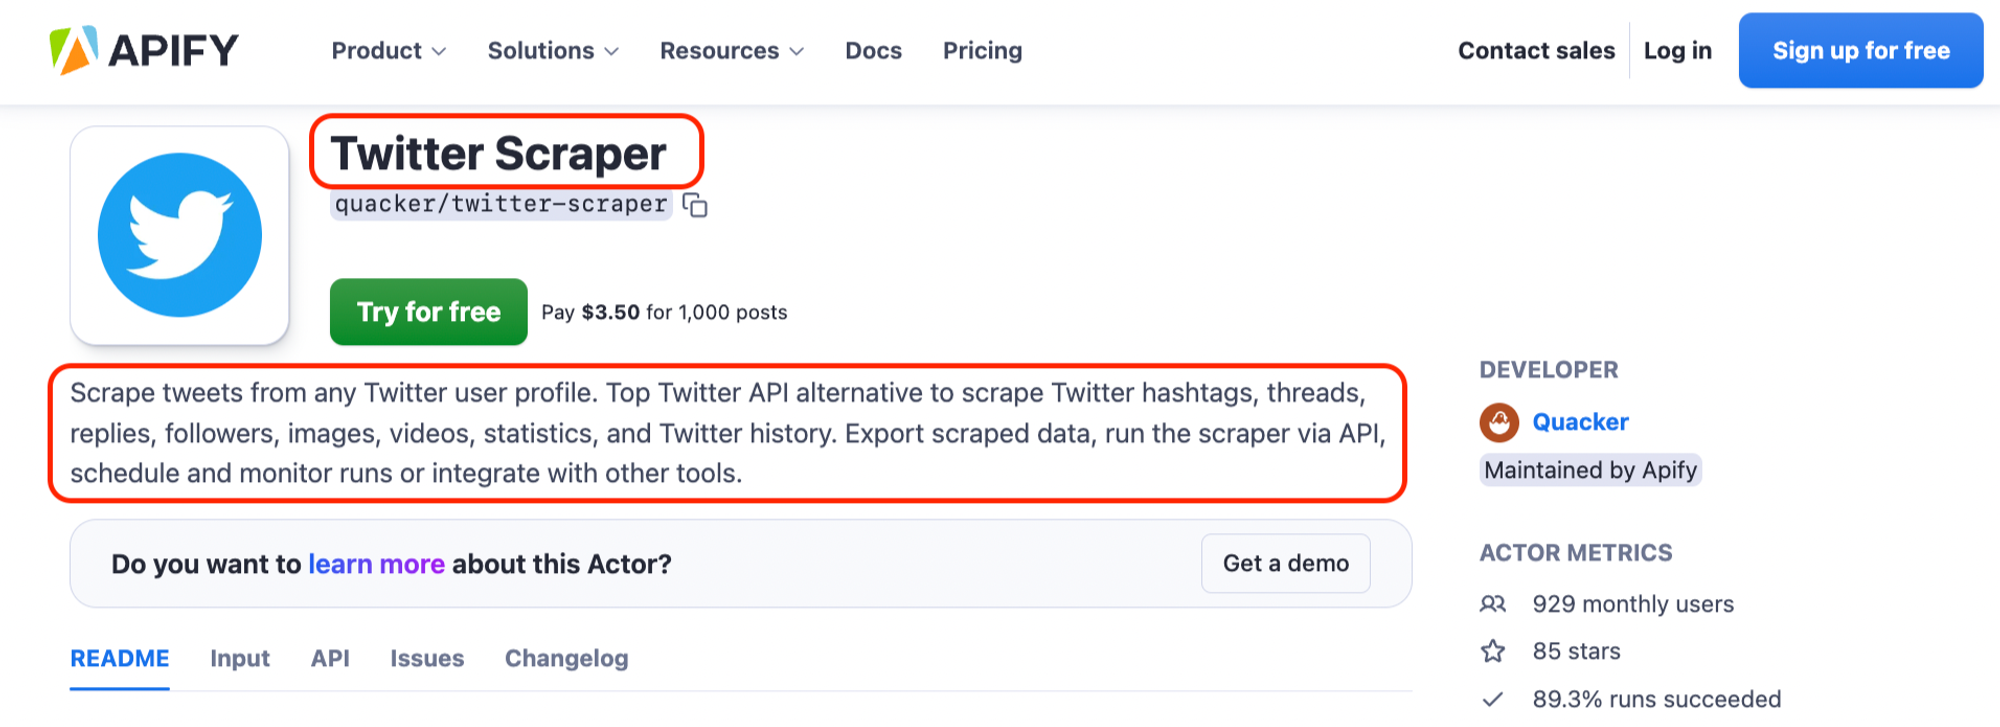Click the runs succeeded checkmark icon
The height and width of the screenshot is (727, 2000).
pos(1493,699)
